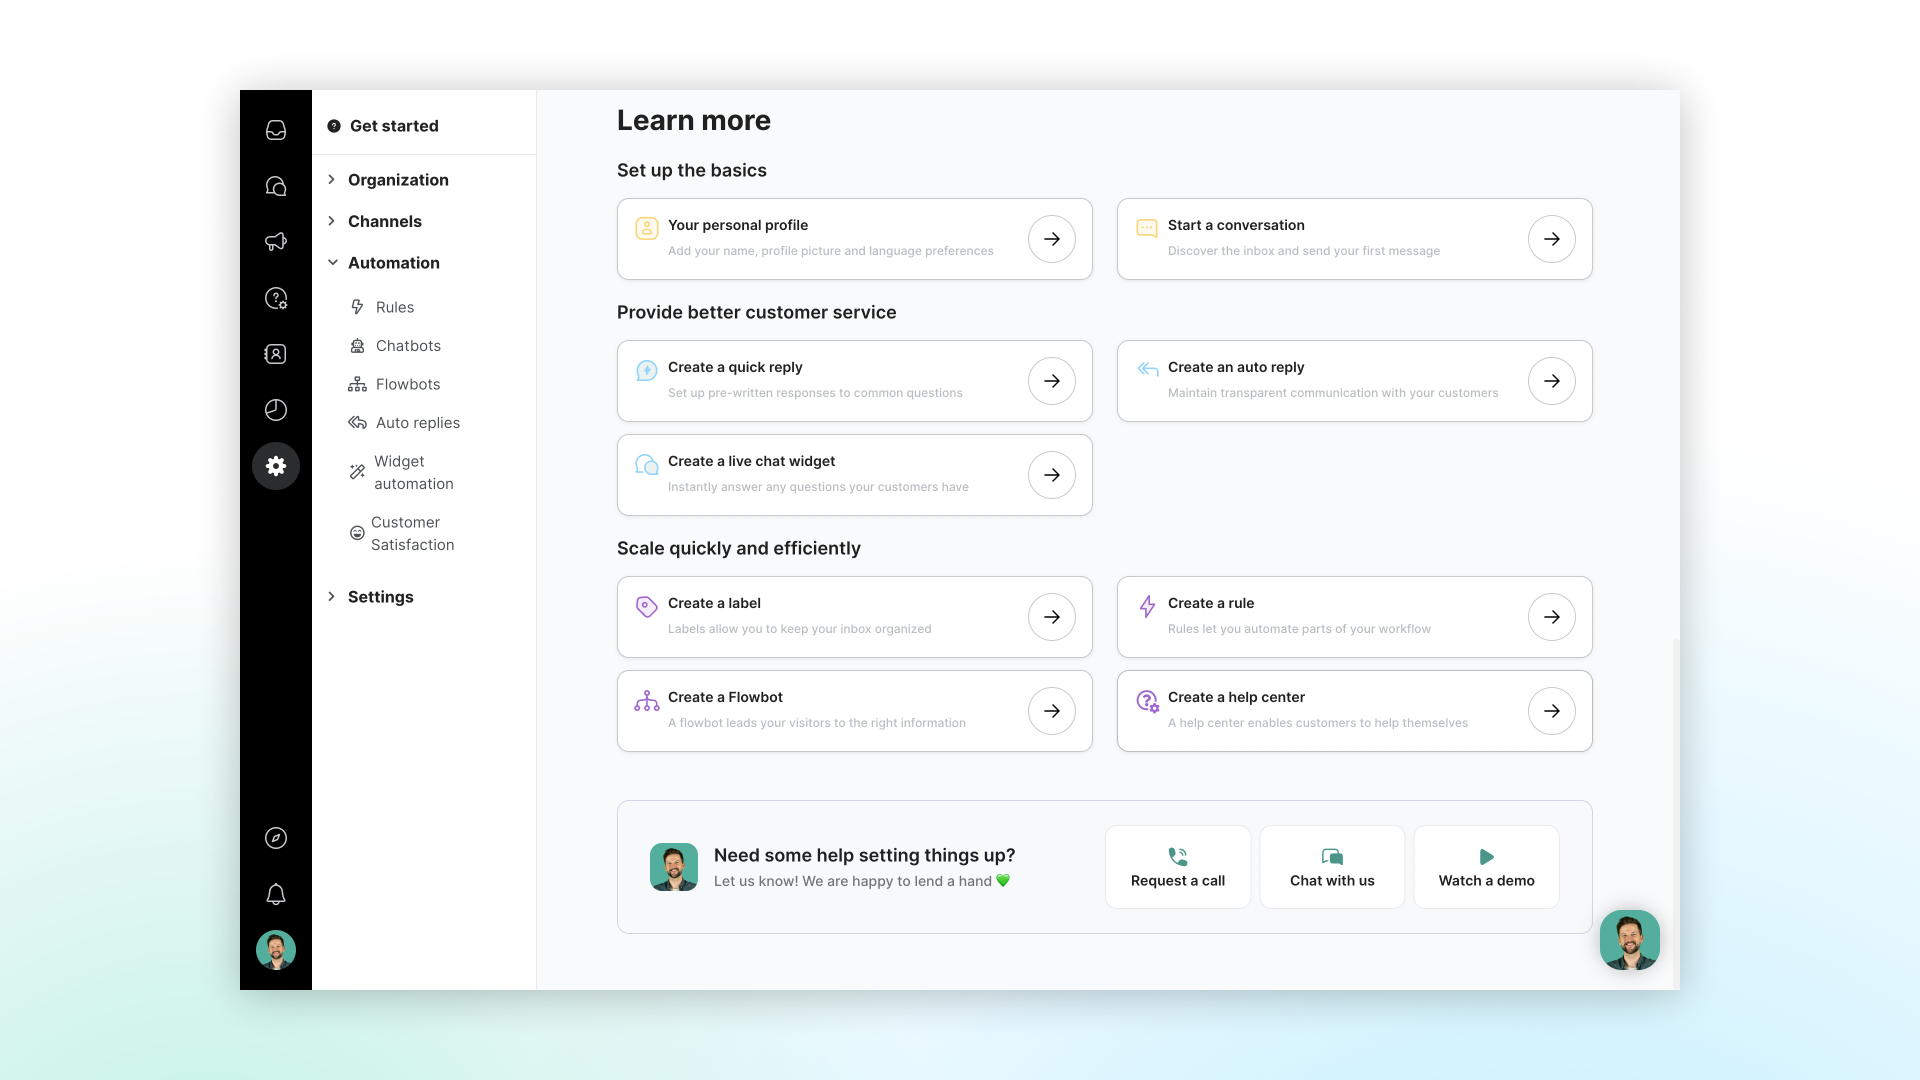Open the help center sidebar icon

(x=276, y=298)
